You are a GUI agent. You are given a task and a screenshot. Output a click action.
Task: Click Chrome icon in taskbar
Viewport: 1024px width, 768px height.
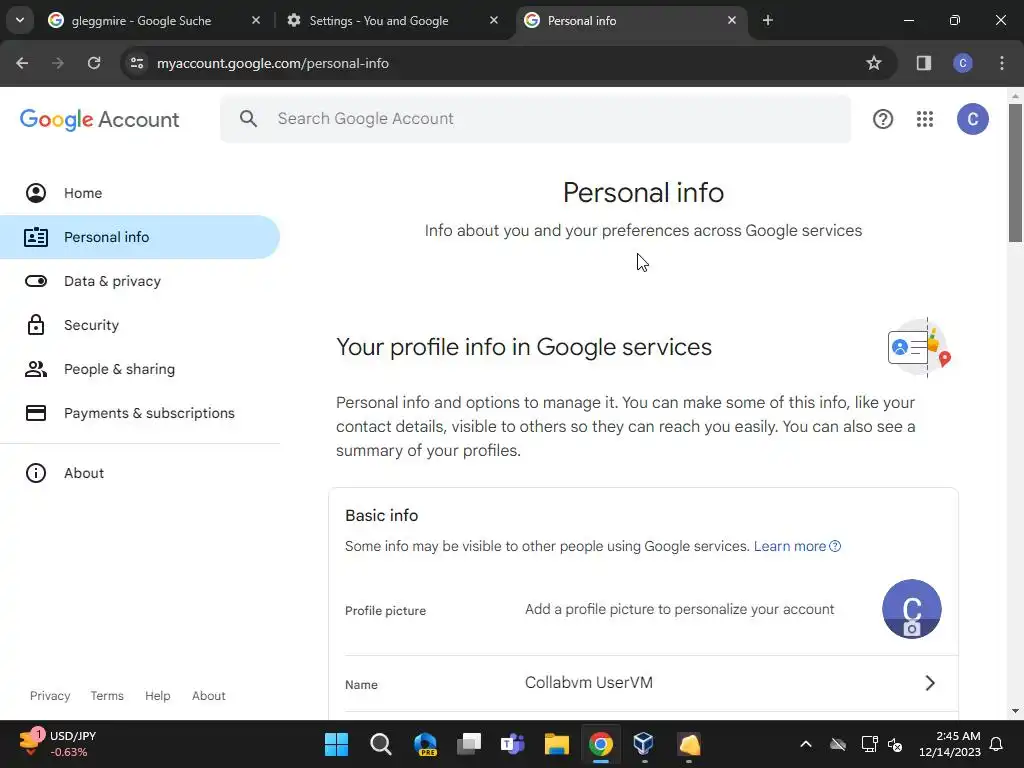tap(601, 744)
